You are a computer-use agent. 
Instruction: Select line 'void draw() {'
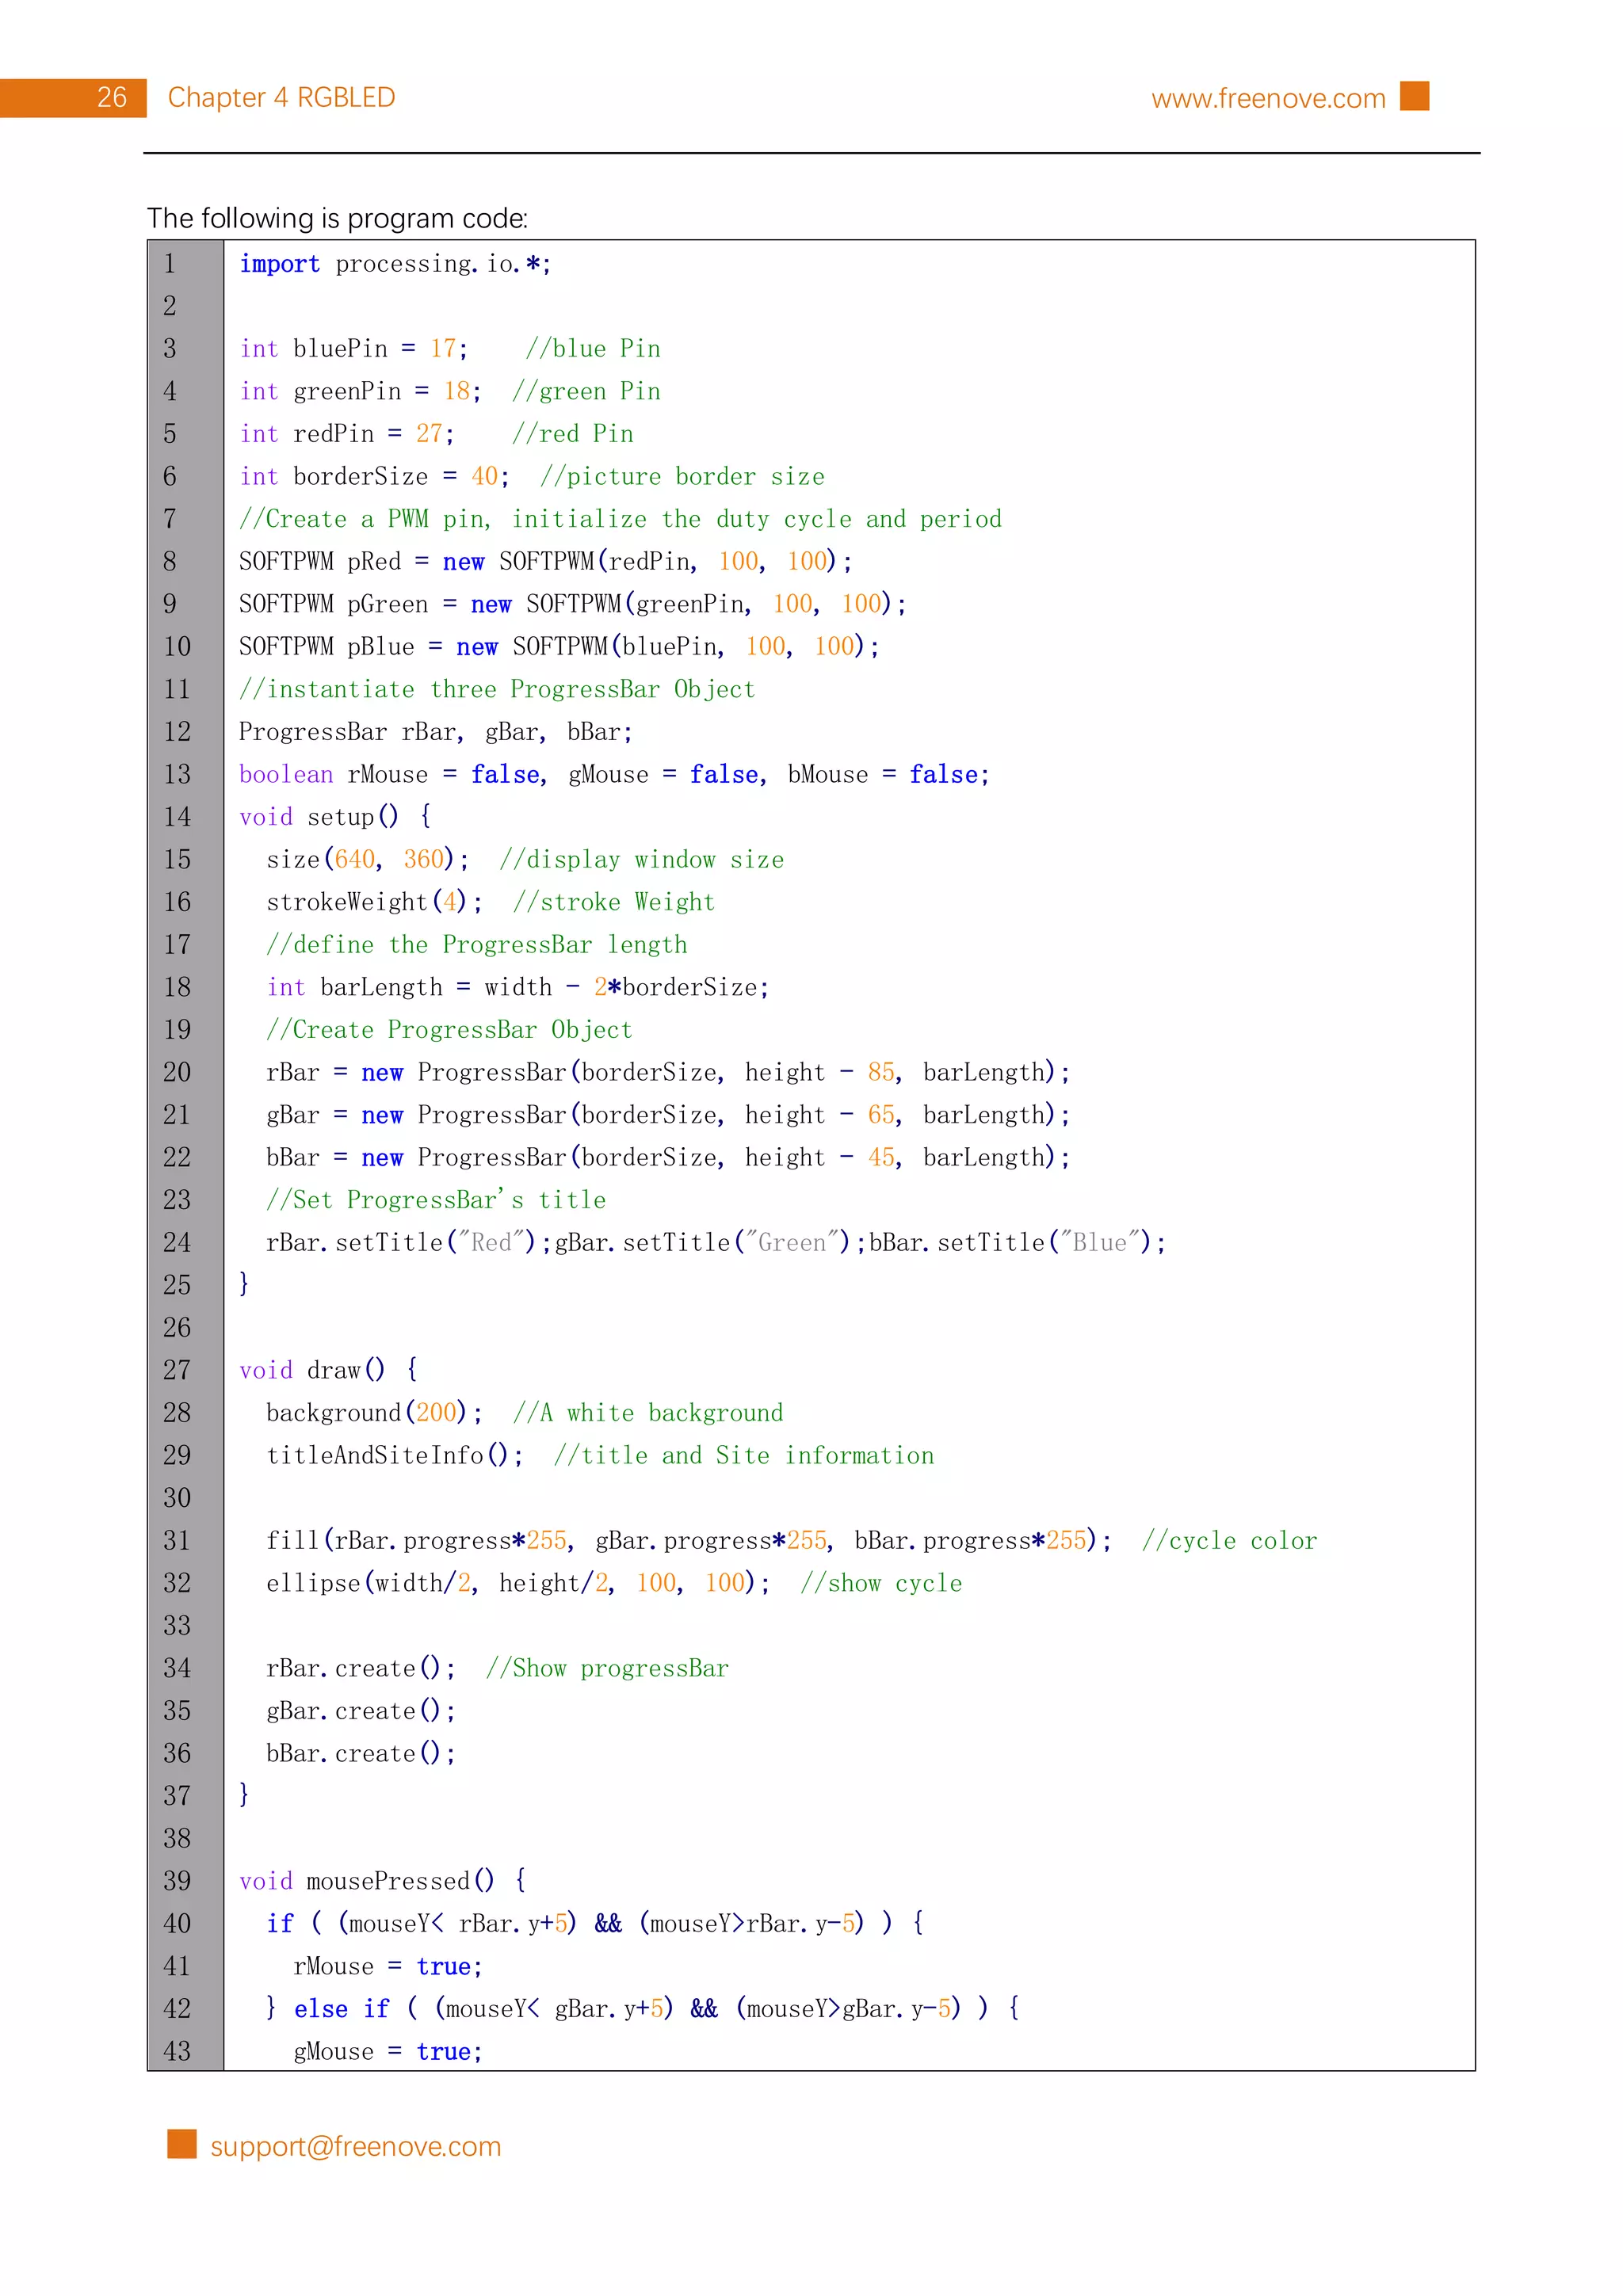point(328,1370)
